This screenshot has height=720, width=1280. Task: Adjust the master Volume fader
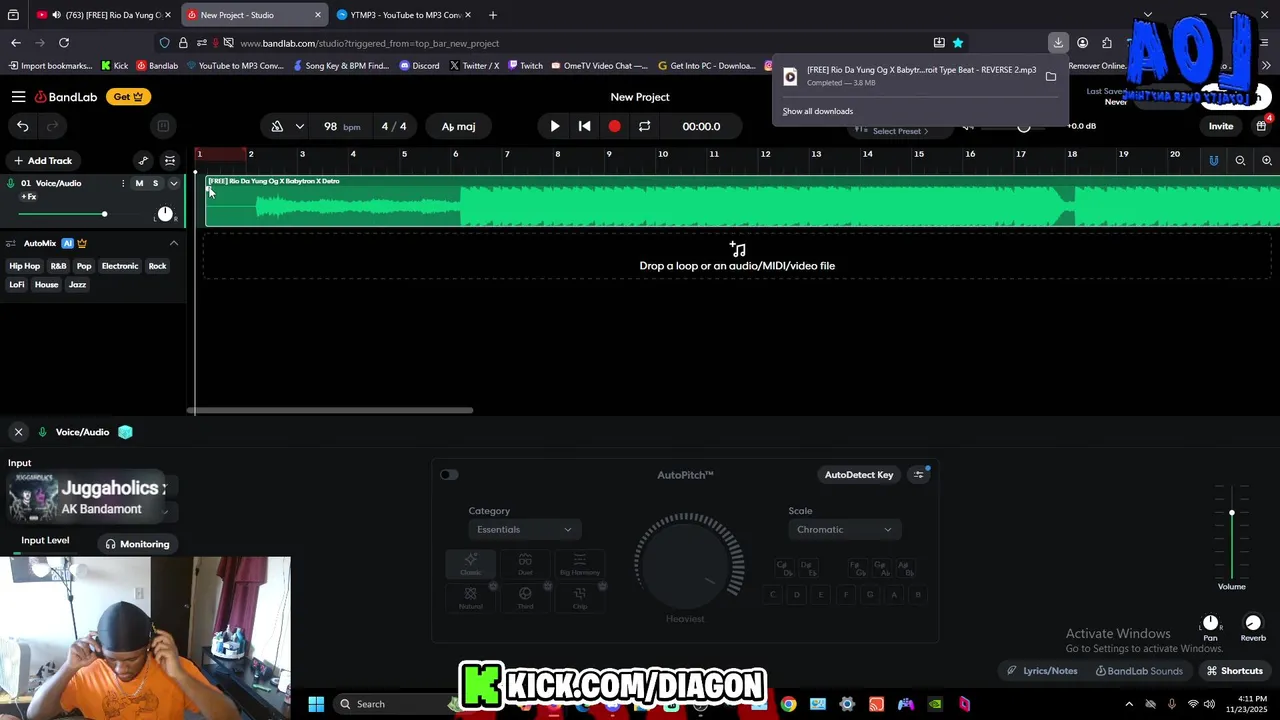[x=1232, y=513]
